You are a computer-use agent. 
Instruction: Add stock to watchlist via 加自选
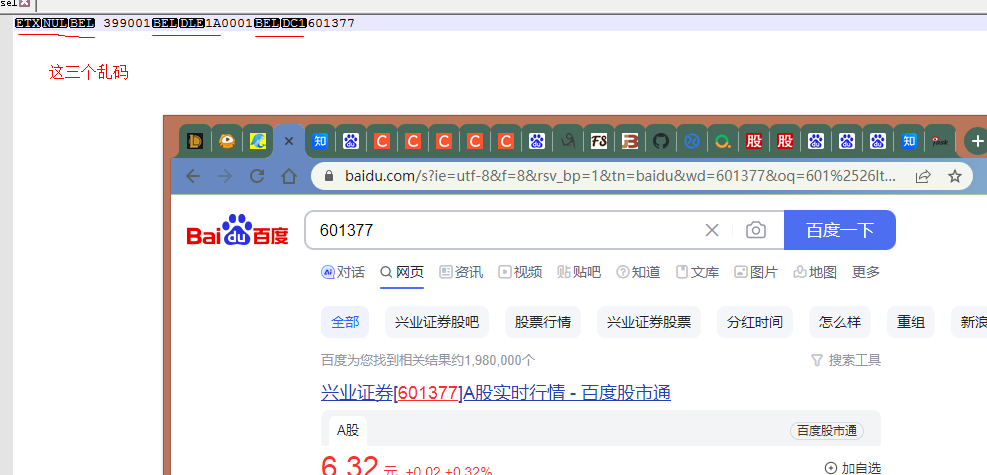pyautogui.click(x=852, y=468)
